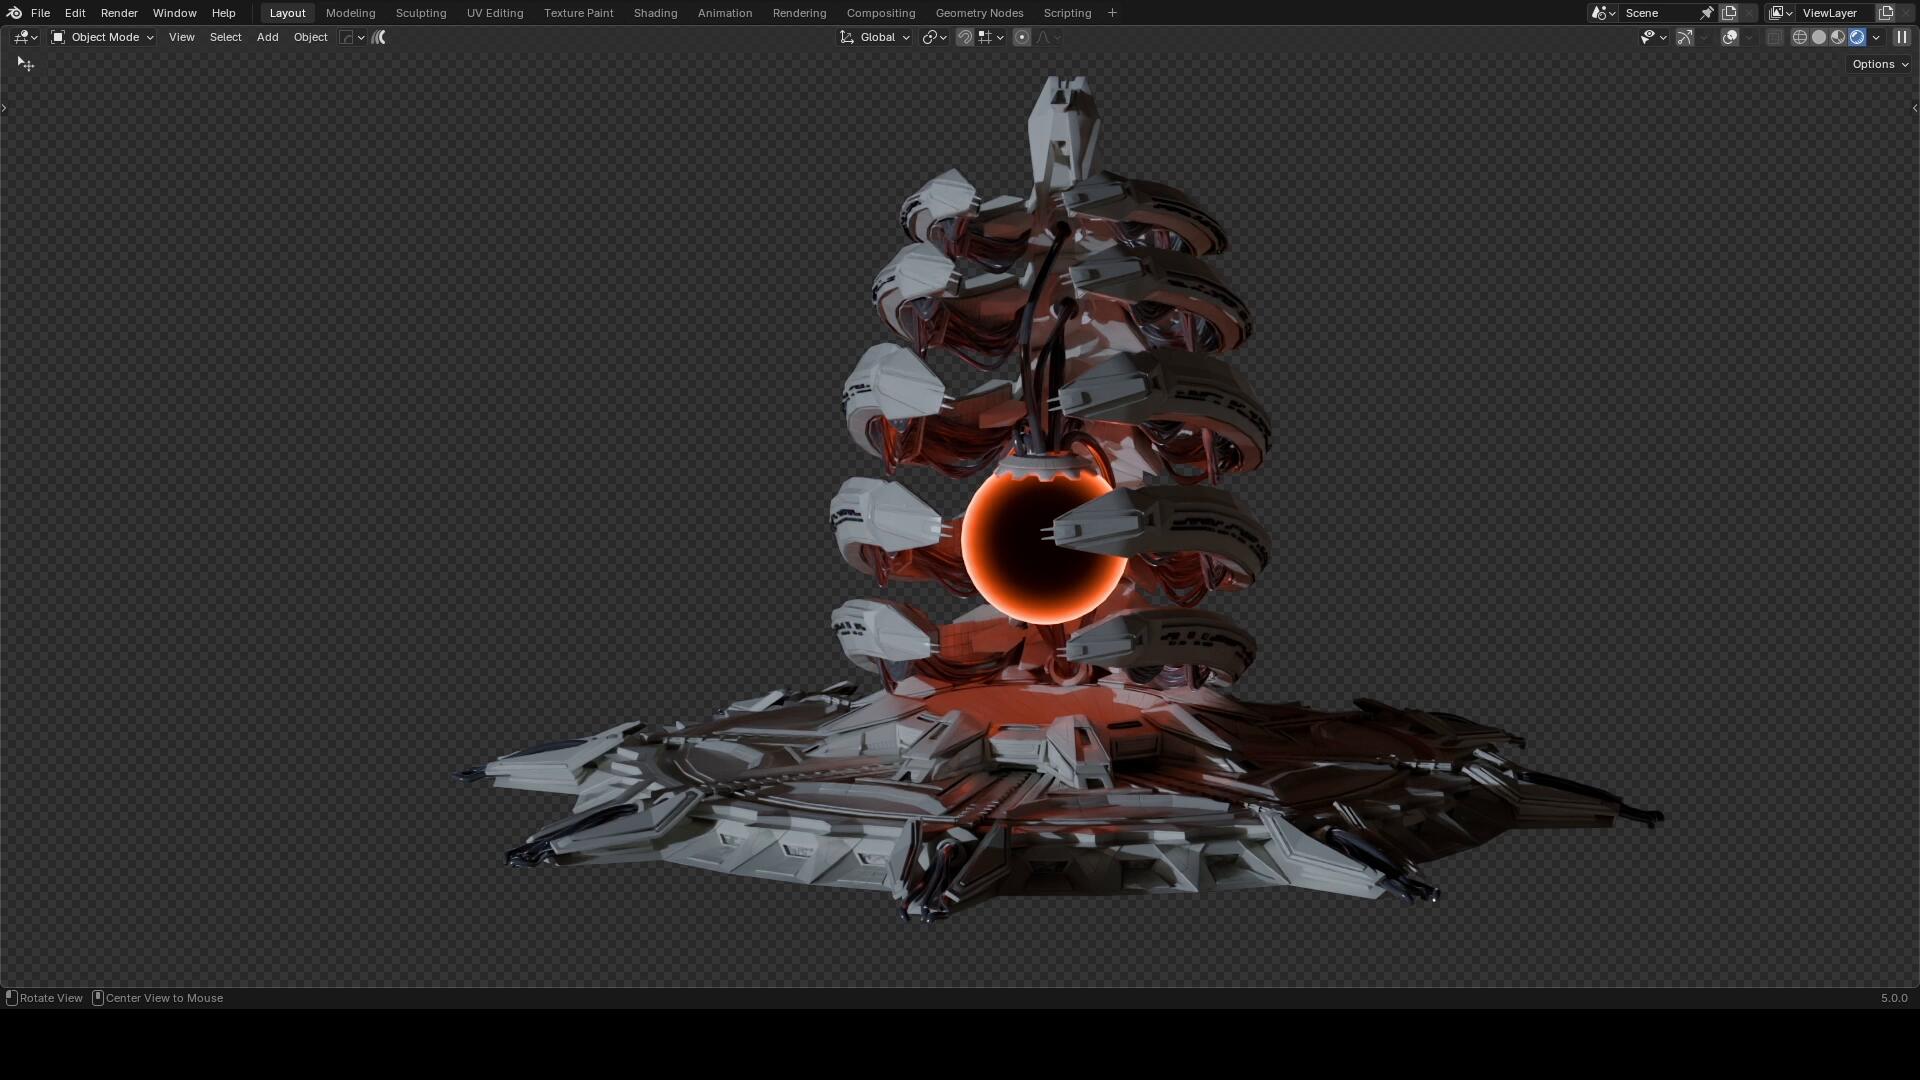The width and height of the screenshot is (1920, 1080).
Task: Open the transform pivot point dropdown
Action: click(933, 37)
